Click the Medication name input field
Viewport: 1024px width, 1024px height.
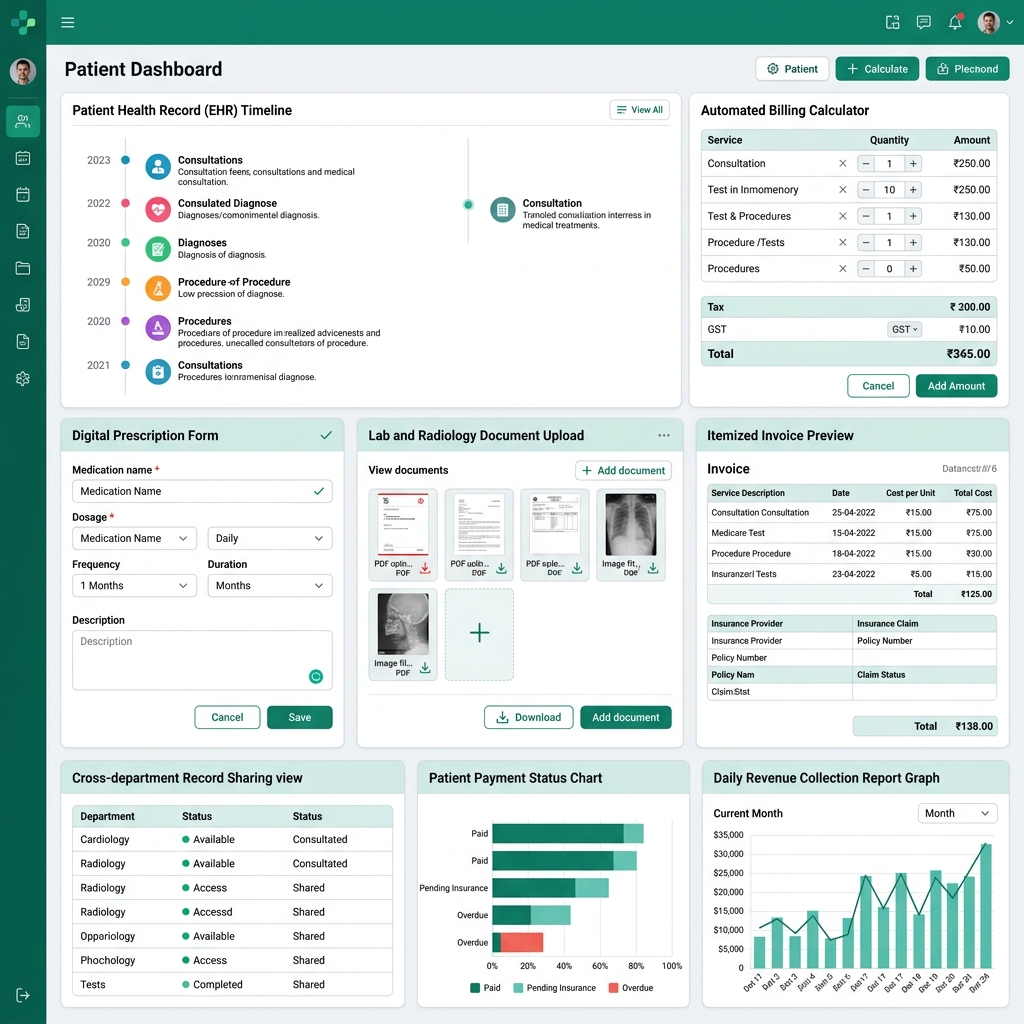click(202, 491)
